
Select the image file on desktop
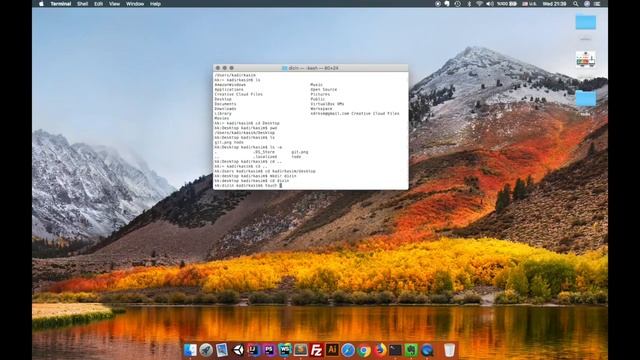click(x=586, y=60)
